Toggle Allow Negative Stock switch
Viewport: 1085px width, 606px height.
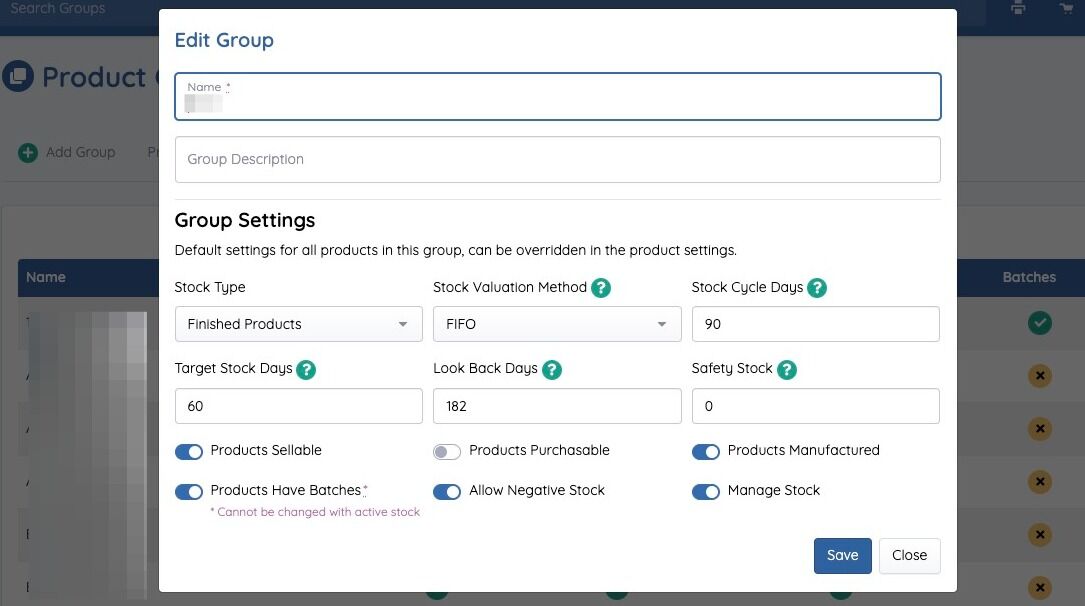click(447, 491)
